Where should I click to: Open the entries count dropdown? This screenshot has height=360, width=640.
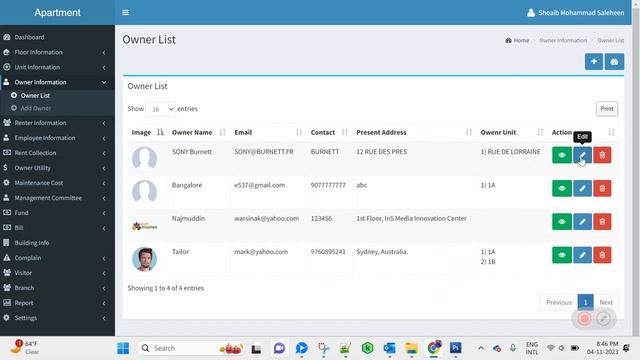161,109
